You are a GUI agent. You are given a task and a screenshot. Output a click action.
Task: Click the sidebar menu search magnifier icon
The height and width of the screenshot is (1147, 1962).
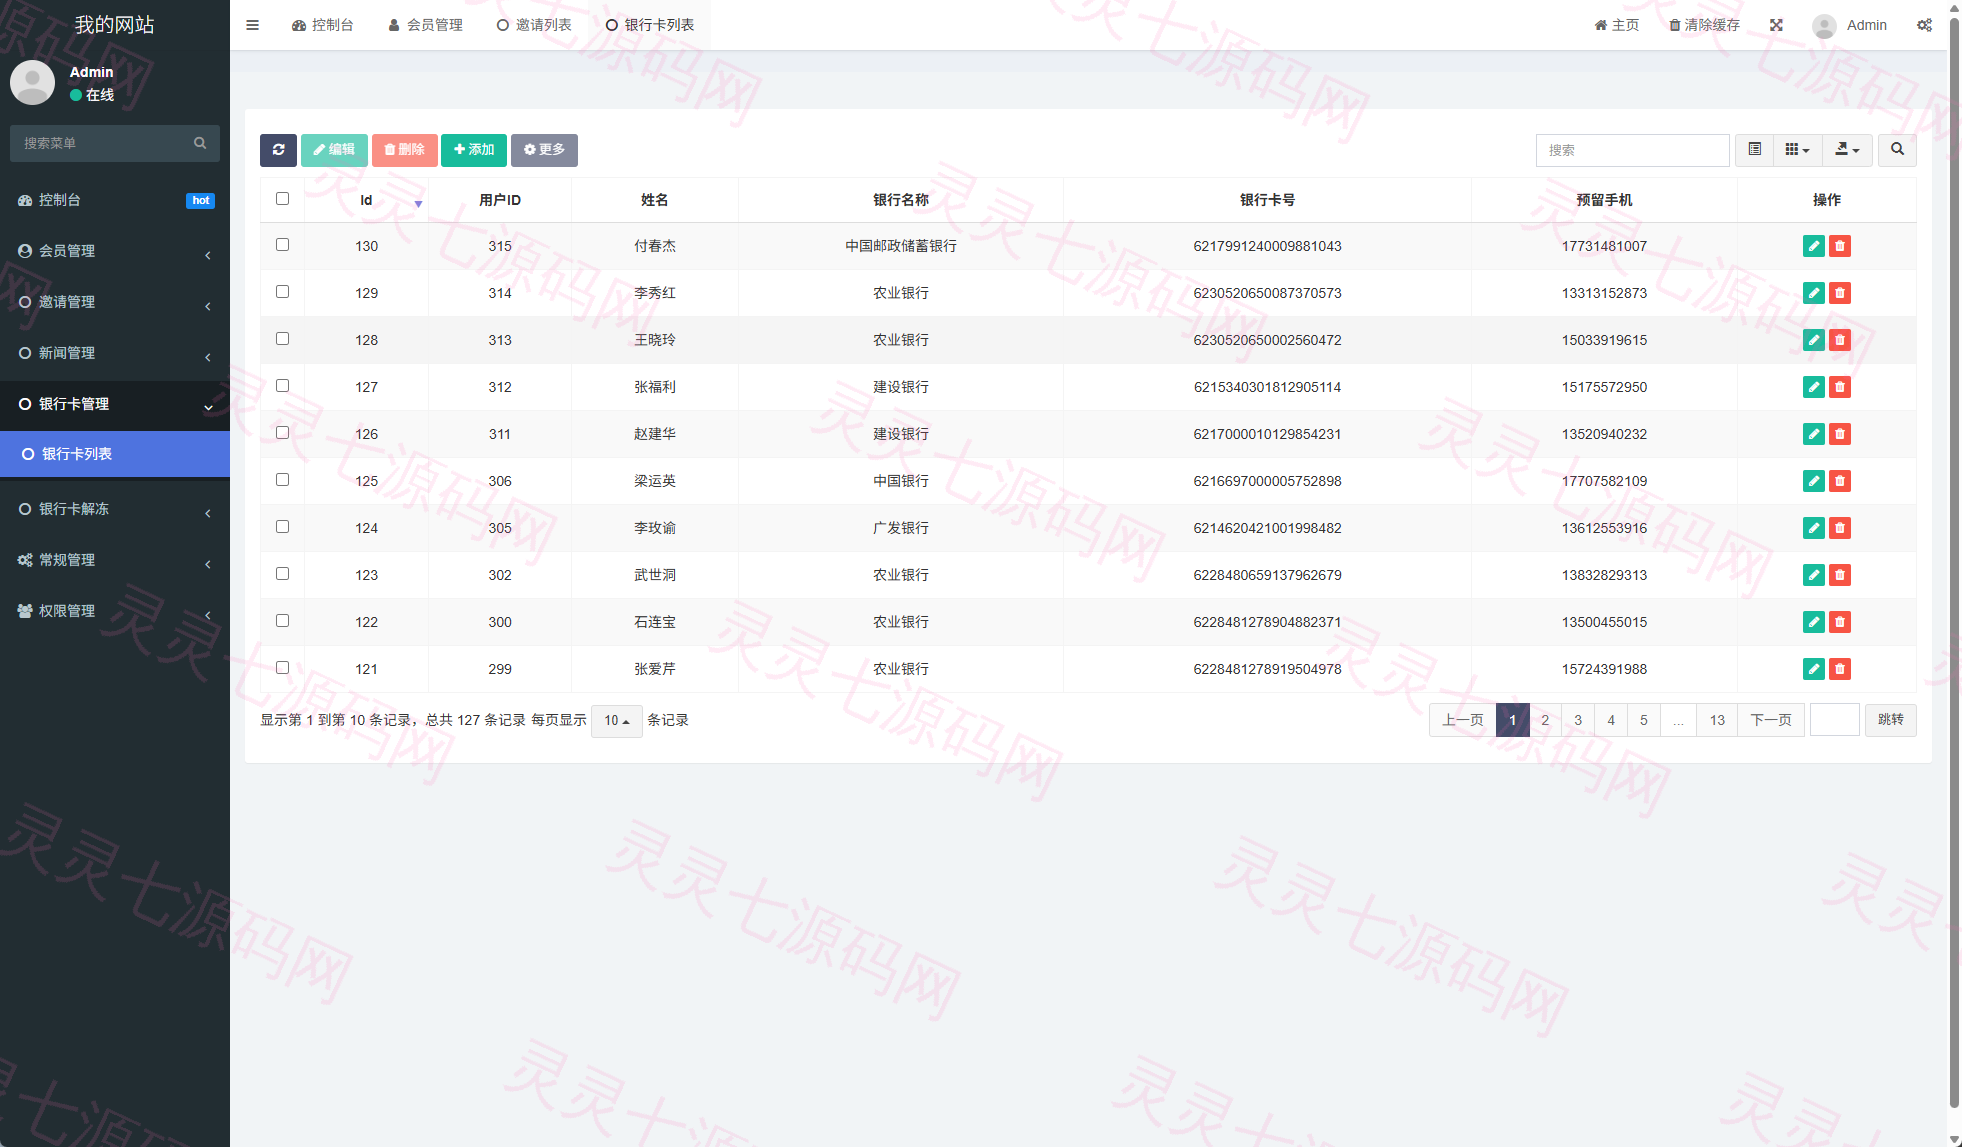pyautogui.click(x=200, y=143)
